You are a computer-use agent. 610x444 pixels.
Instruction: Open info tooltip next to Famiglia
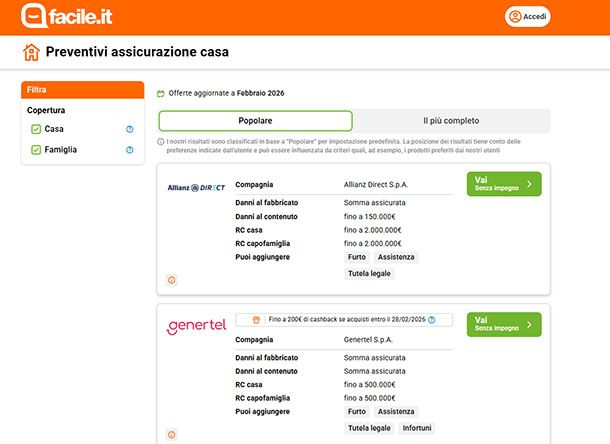tap(130, 150)
